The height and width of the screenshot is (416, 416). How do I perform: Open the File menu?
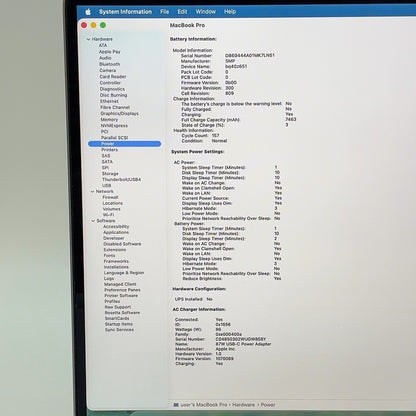164,12
